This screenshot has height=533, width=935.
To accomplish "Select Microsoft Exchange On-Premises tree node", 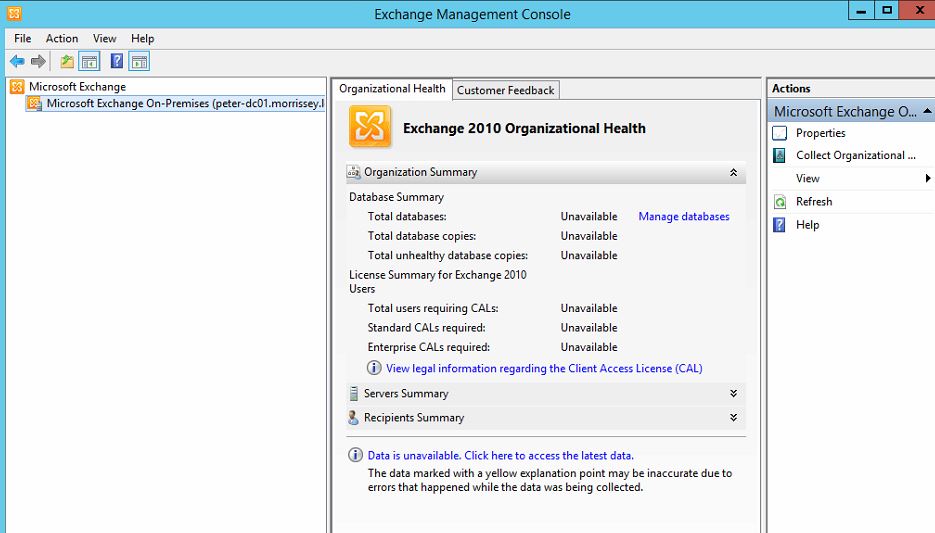I will coord(185,104).
